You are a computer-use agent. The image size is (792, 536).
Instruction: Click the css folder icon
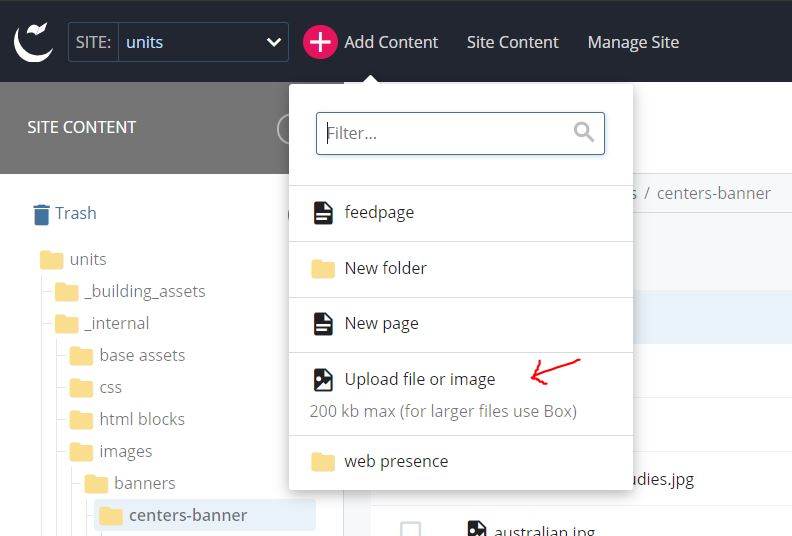(81, 388)
